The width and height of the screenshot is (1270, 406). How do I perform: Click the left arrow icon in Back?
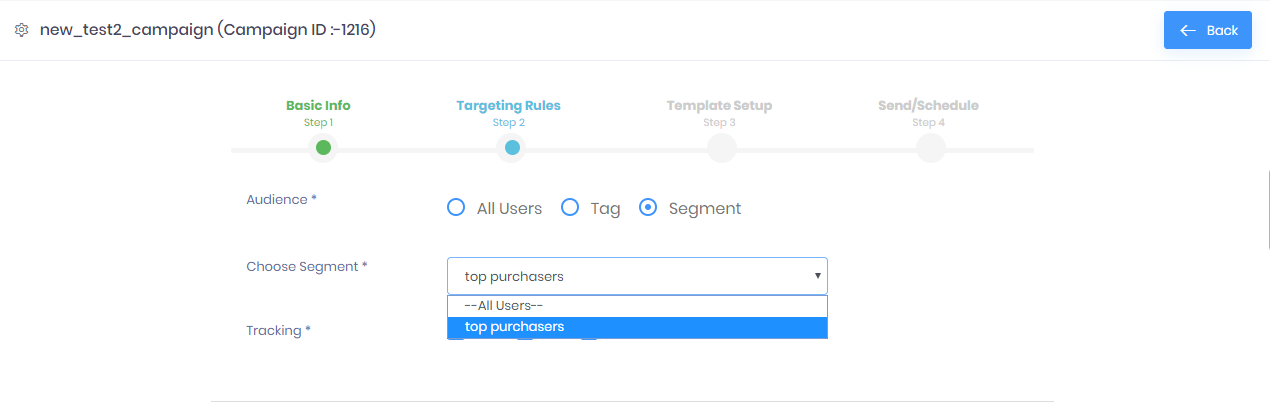[x=1188, y=30]
